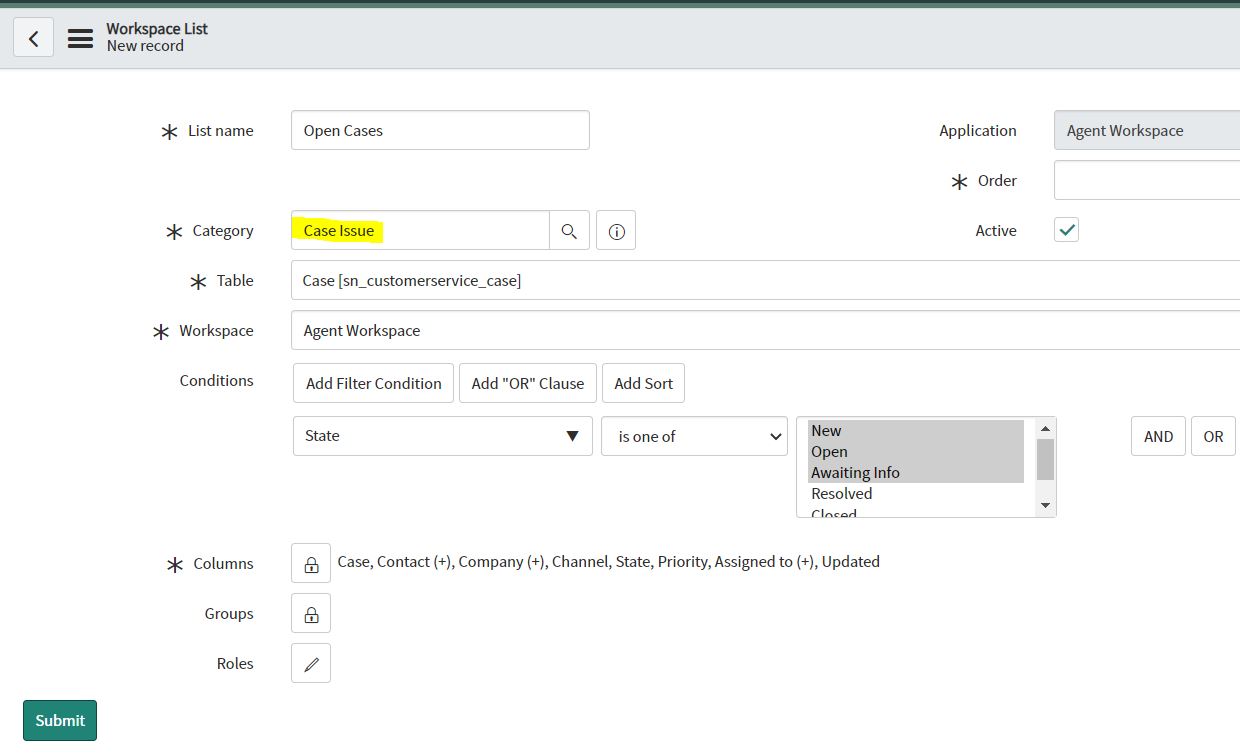
Task: Open Category lookup with magnifier icon
Action: (569, 231)
